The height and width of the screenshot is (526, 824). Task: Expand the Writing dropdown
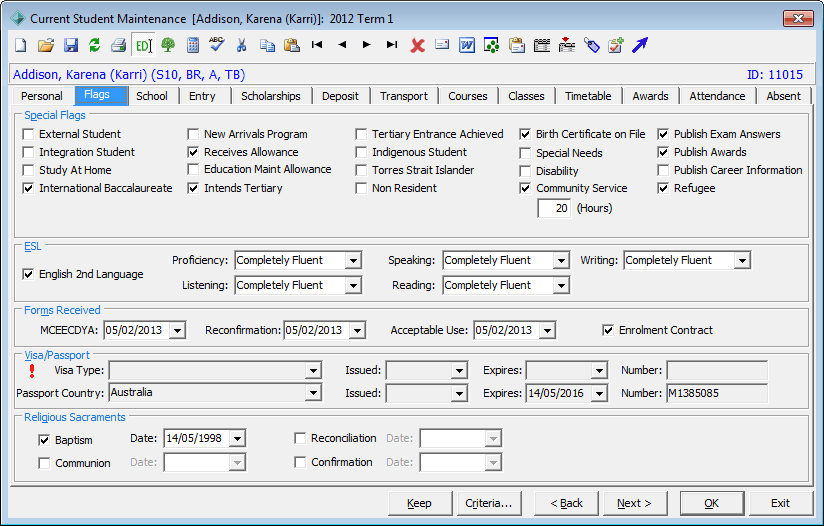(x=742, y=261)
